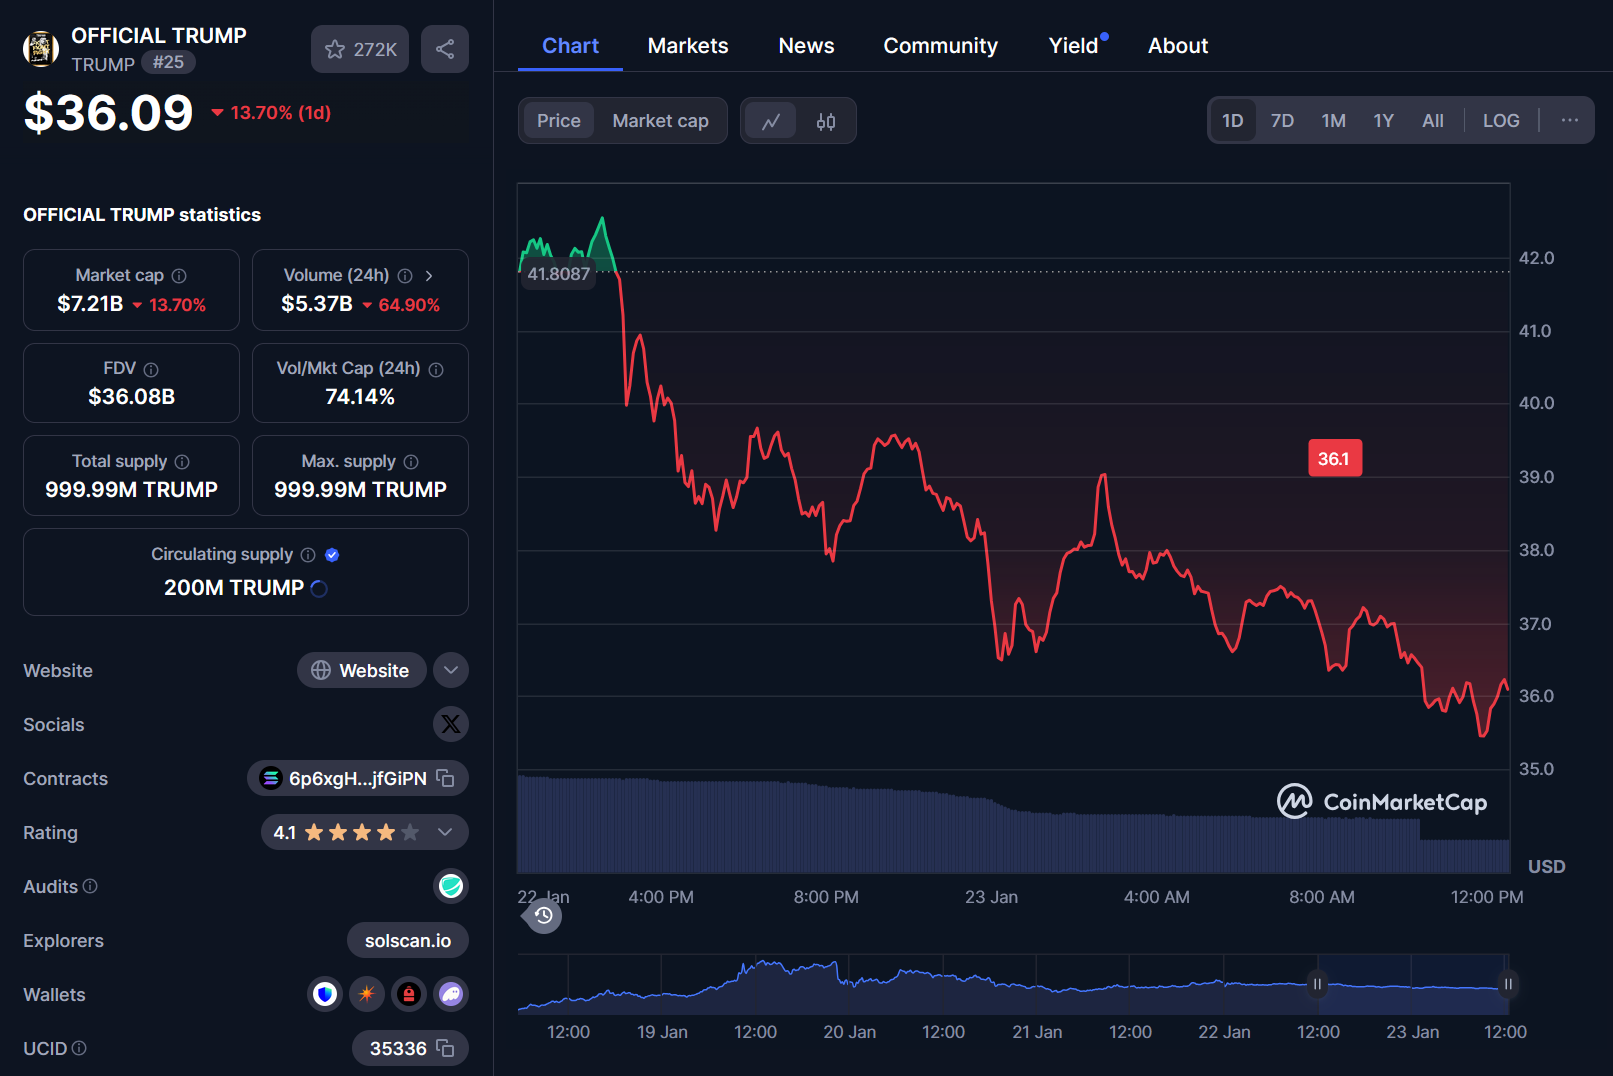
Task: Expand Volume (24h) details arrow
Action: tap(429, 276)
